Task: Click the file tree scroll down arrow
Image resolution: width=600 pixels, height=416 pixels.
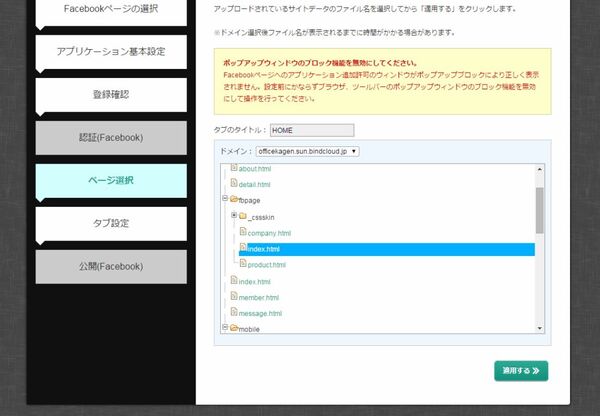Action: pos(540,328)
